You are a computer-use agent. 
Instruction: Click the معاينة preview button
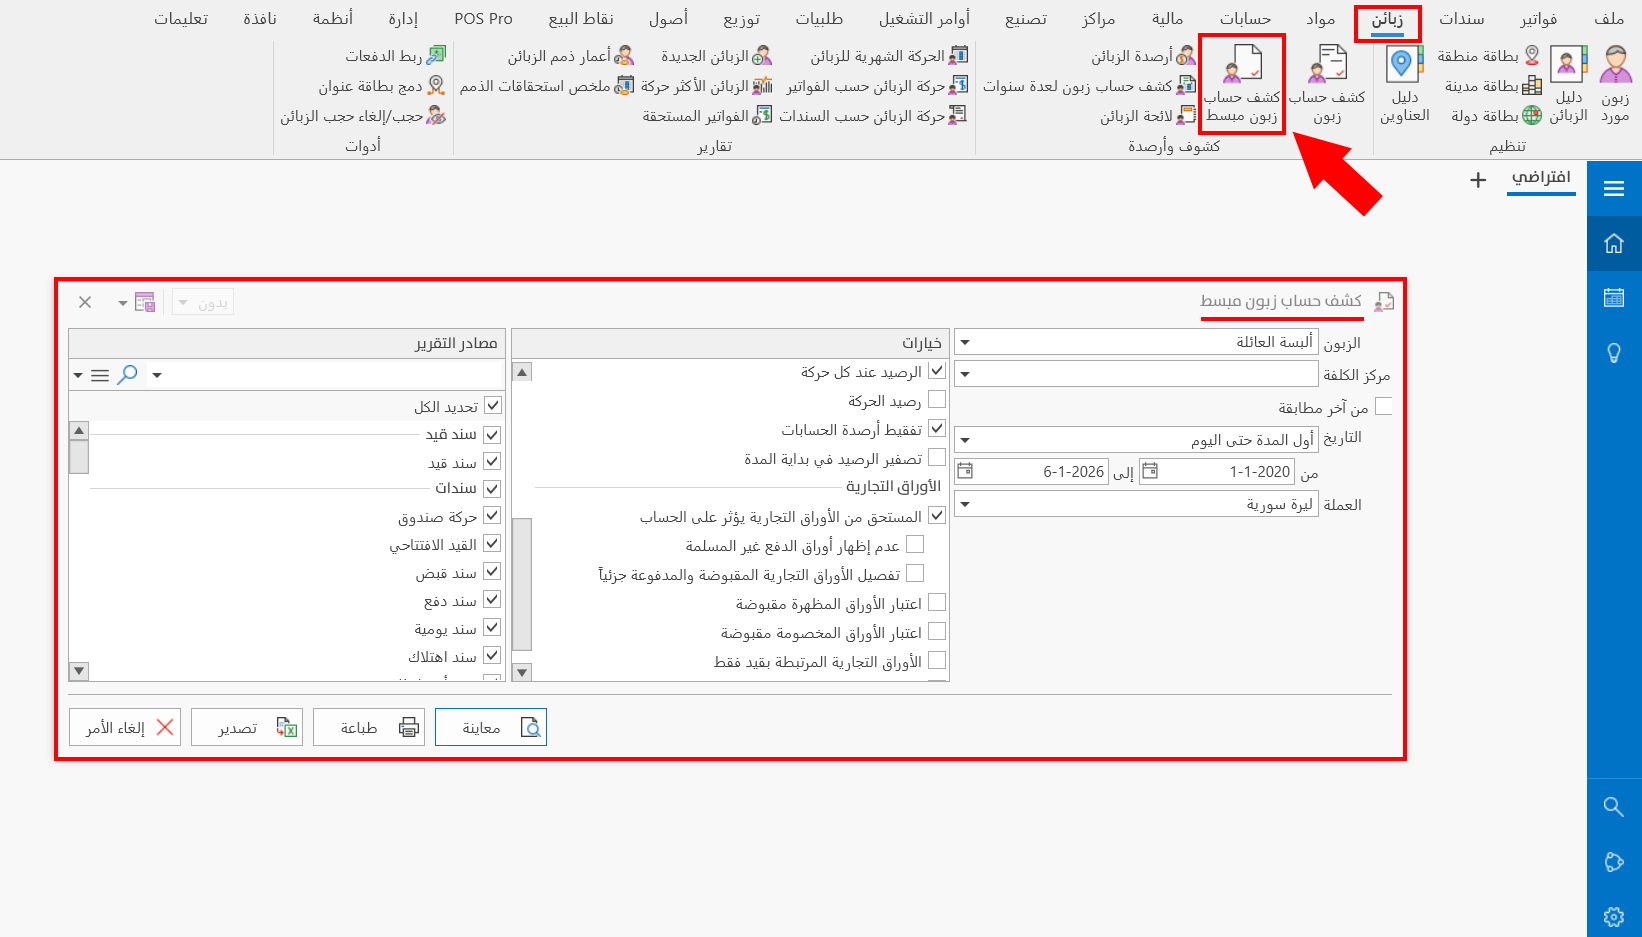[491, 727]
